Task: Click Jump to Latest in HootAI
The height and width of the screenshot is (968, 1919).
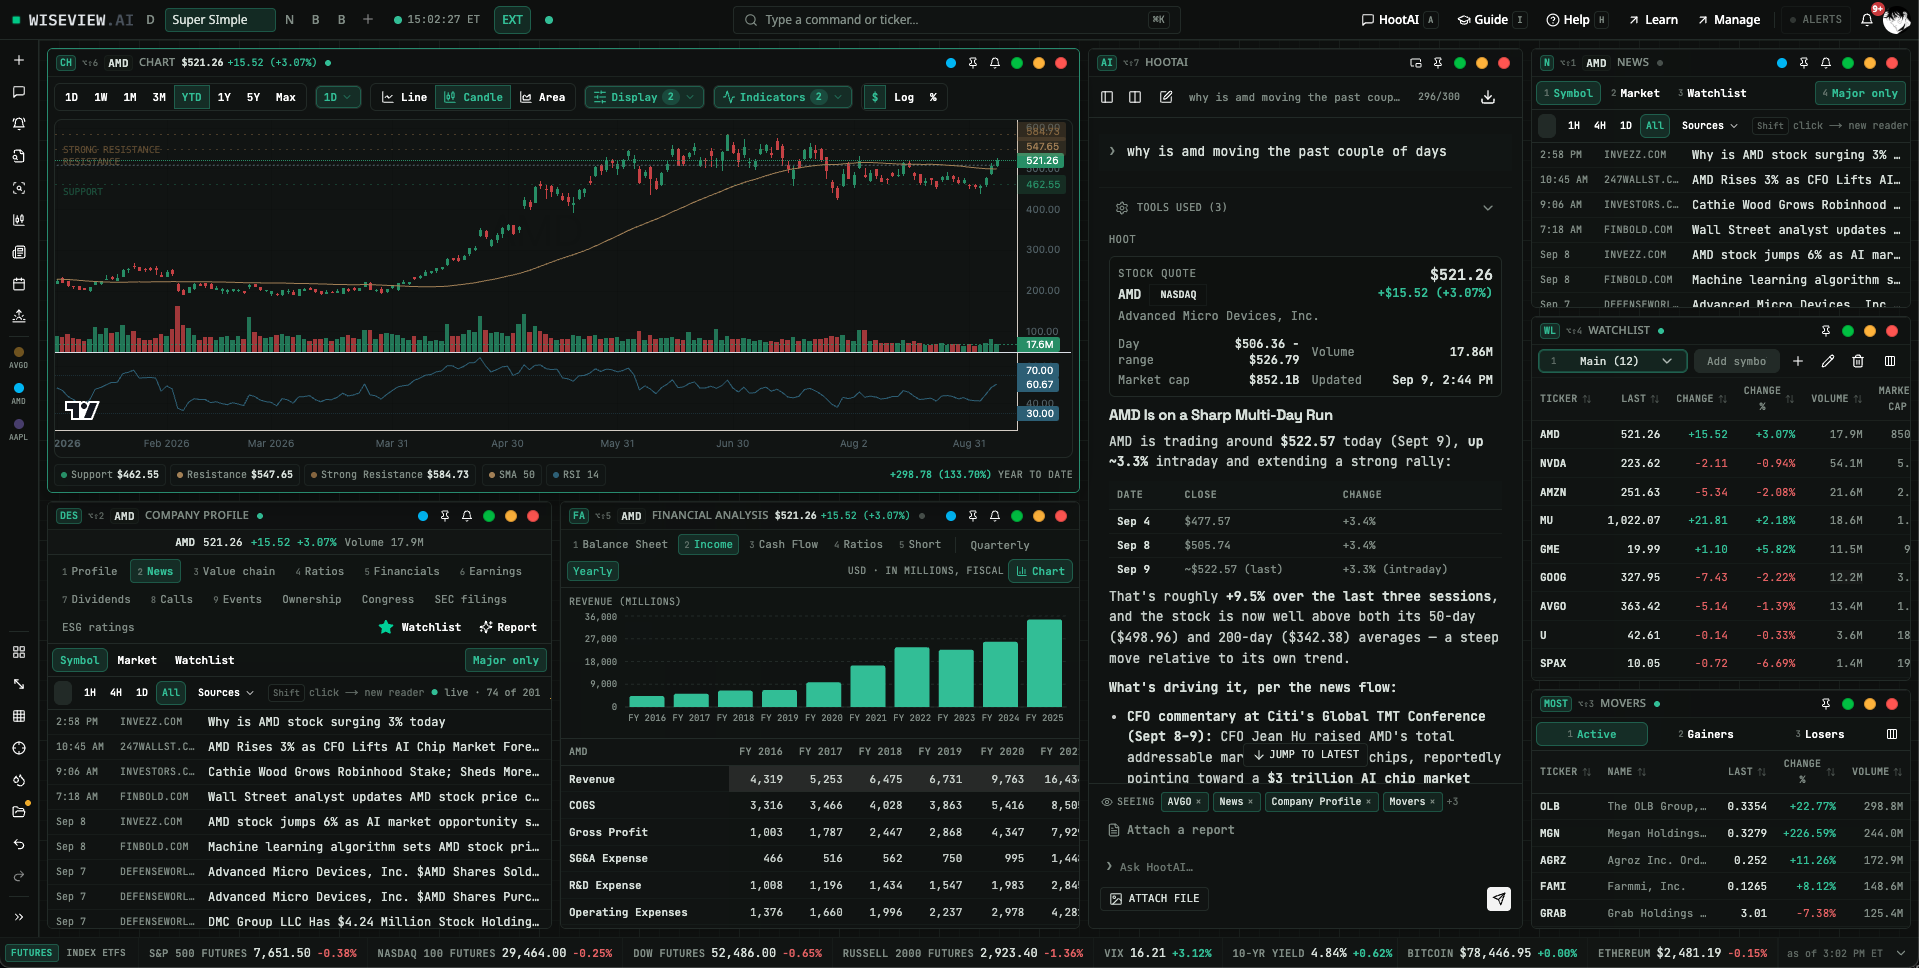Action: click(x=1306, y=755)
